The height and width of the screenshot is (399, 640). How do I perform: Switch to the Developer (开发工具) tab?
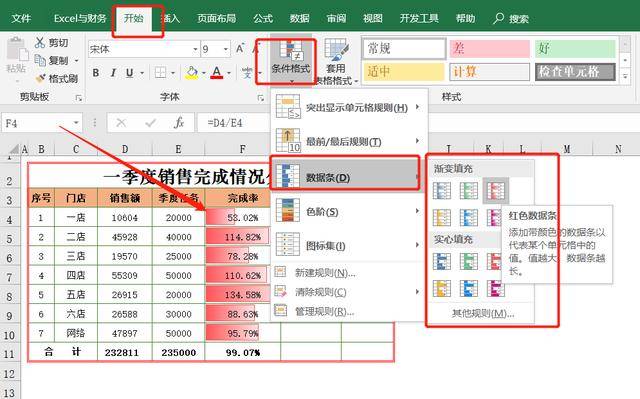coord(419,18)
